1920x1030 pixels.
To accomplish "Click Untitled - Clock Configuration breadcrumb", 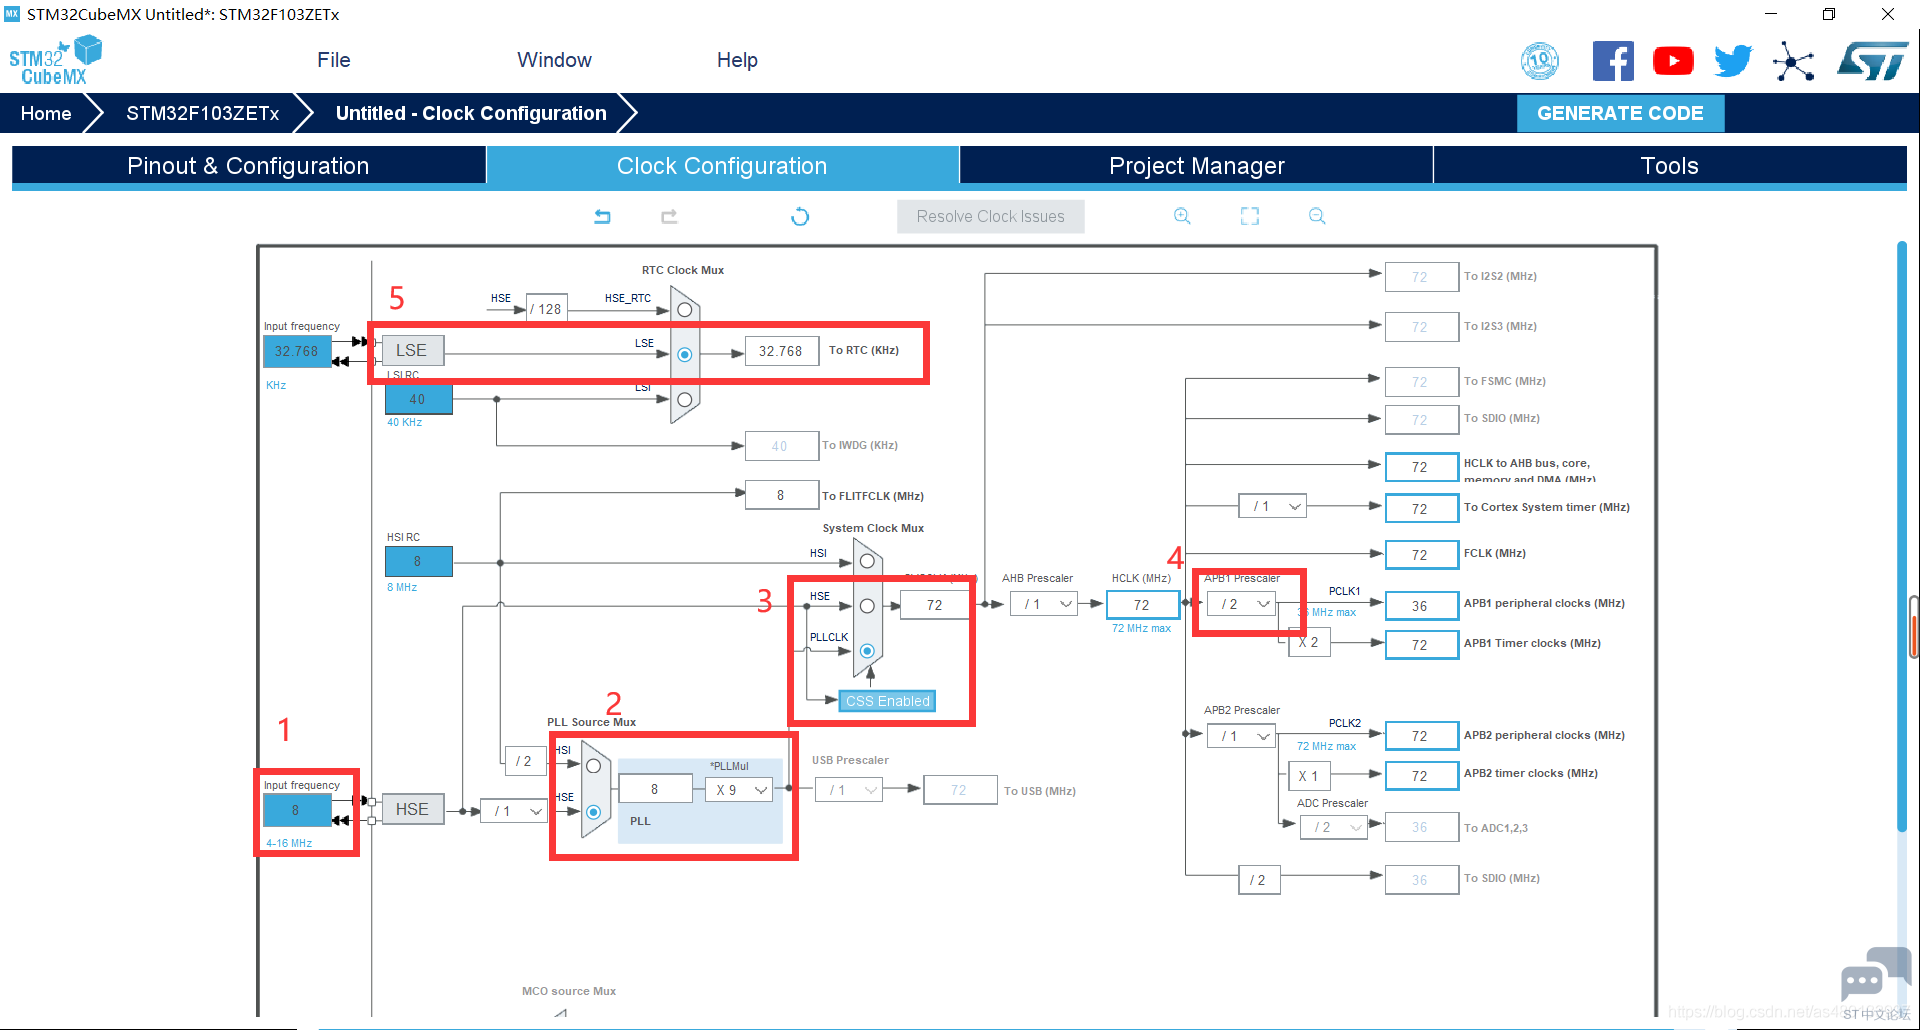I will pyautogui.click(x=471, y=113).
